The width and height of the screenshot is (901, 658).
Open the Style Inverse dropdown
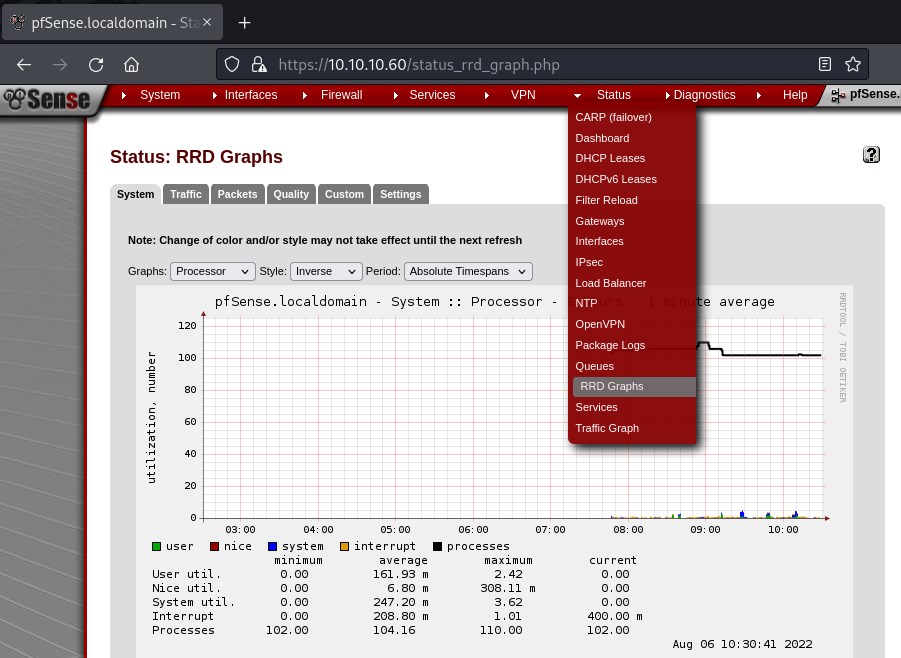point(326,271)
